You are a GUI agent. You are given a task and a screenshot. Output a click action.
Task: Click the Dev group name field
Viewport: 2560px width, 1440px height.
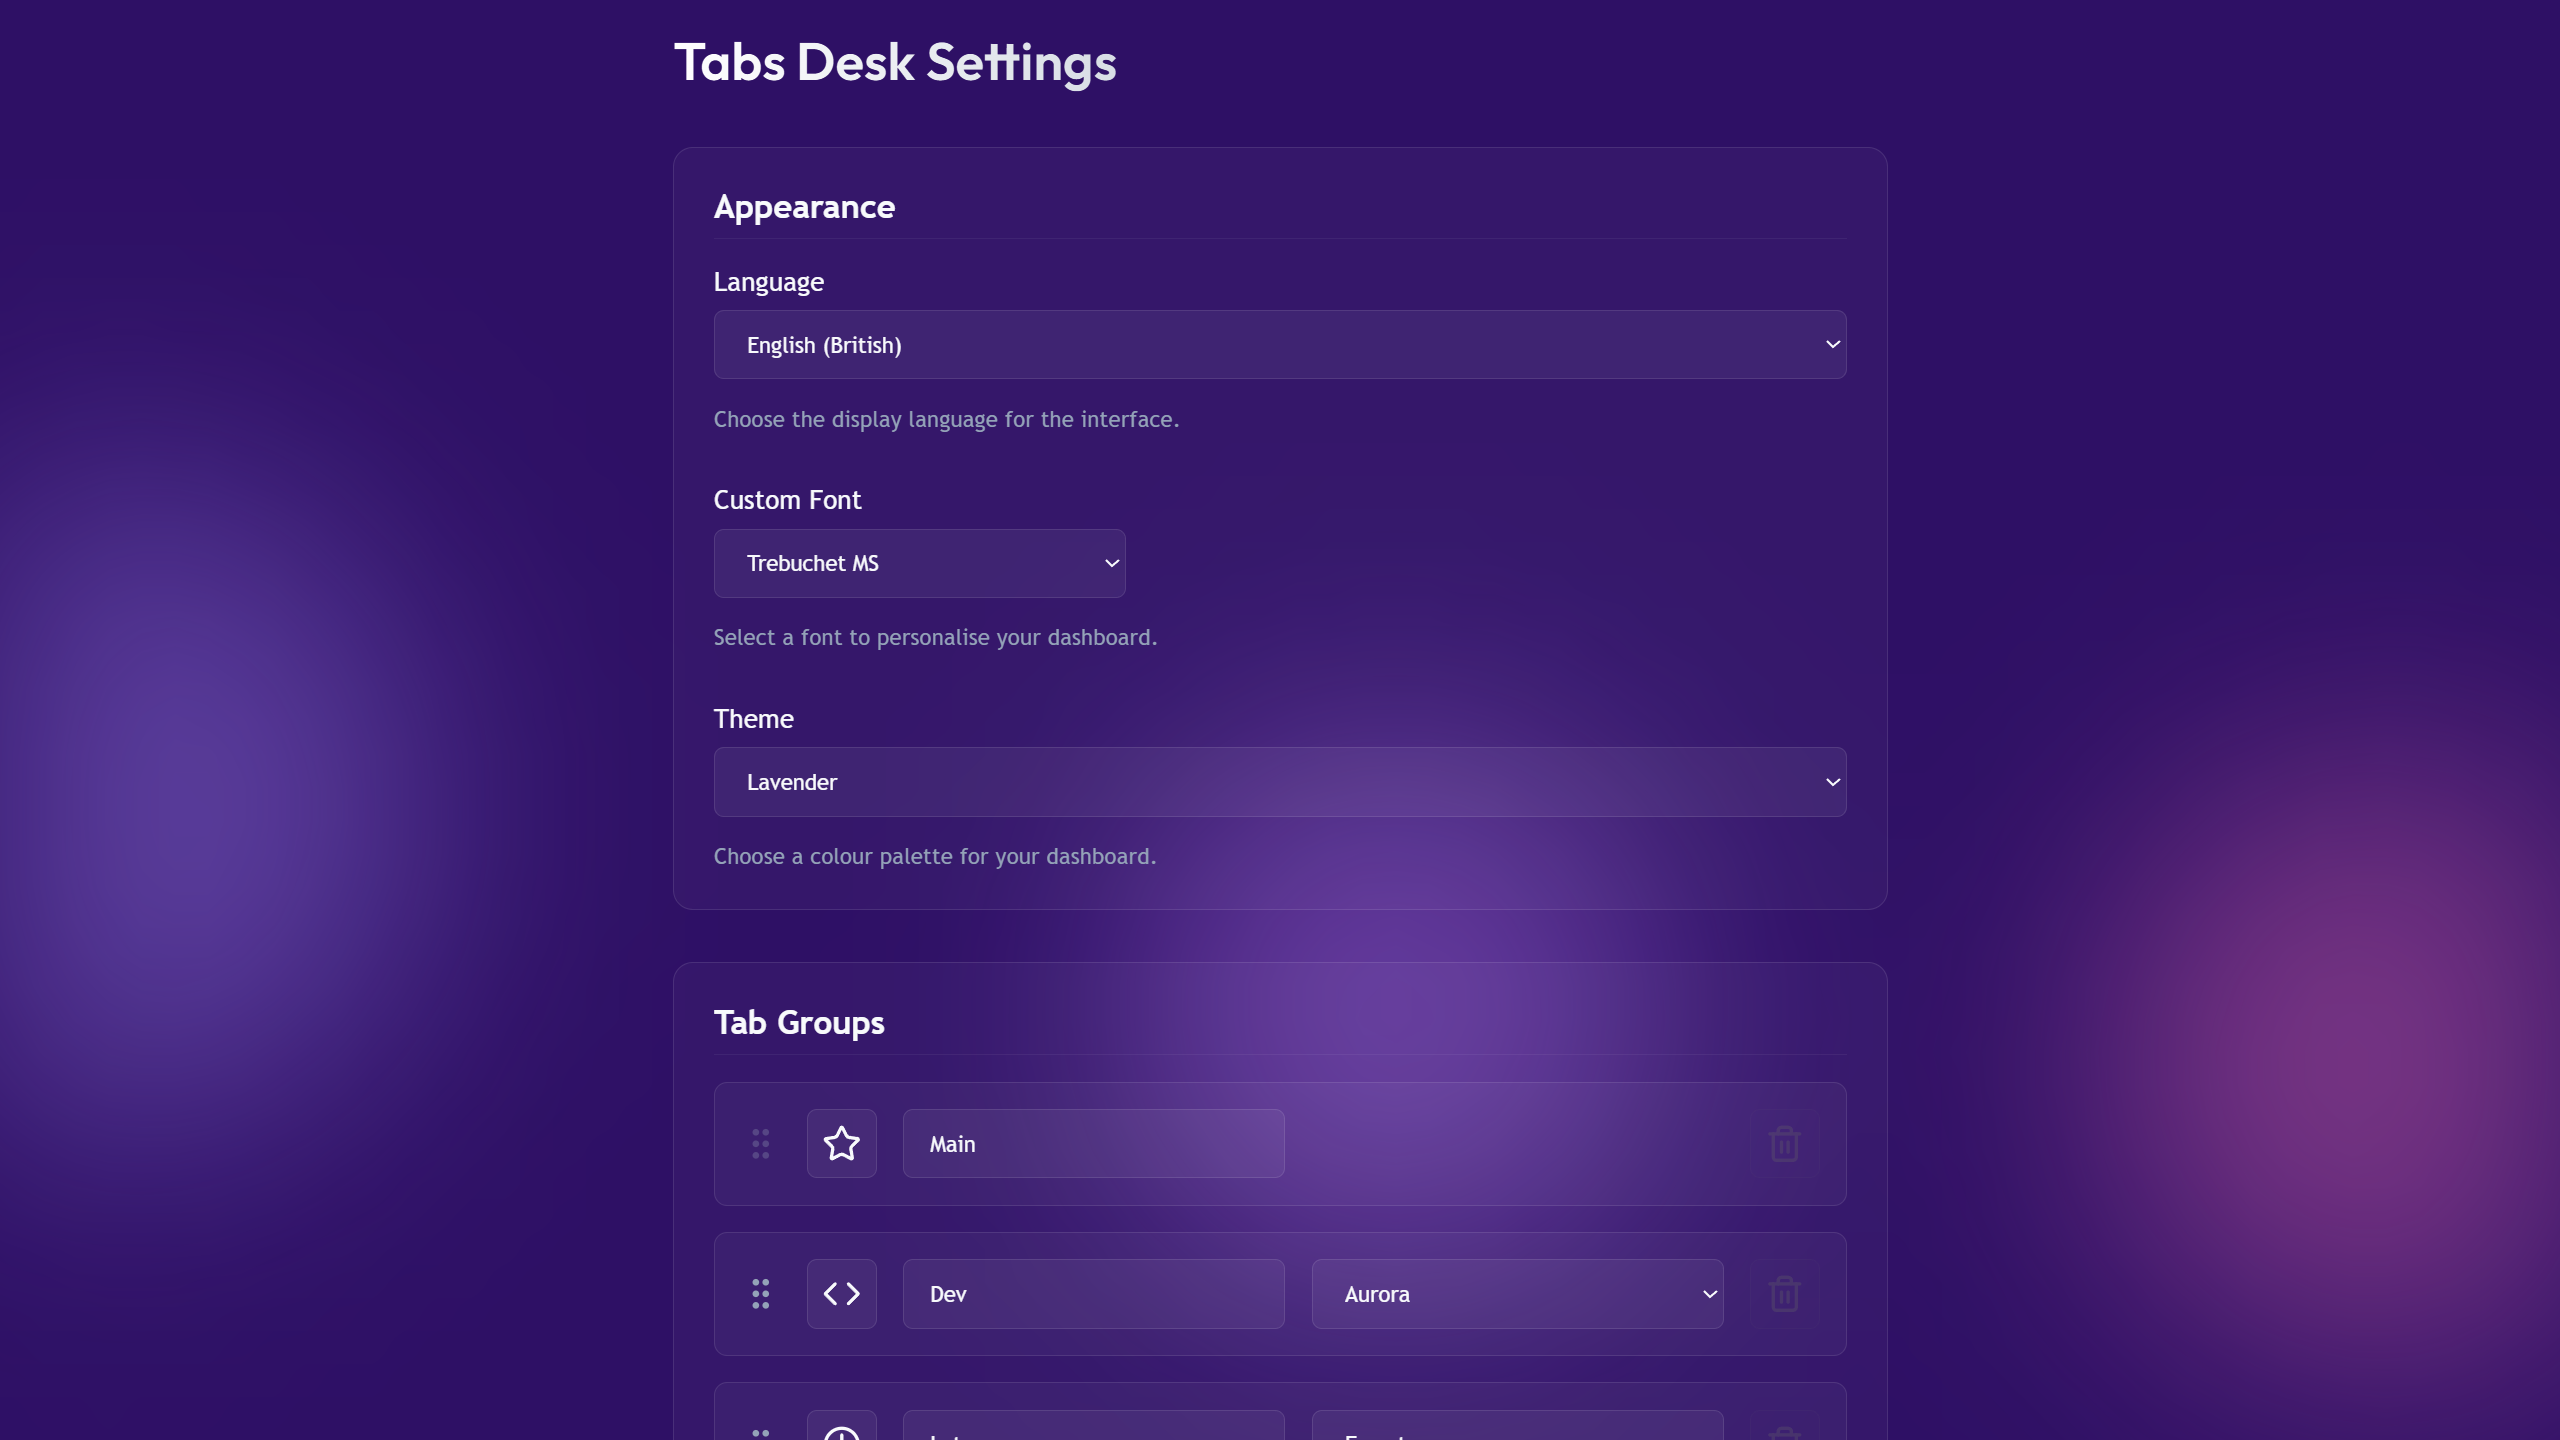1093,1293
